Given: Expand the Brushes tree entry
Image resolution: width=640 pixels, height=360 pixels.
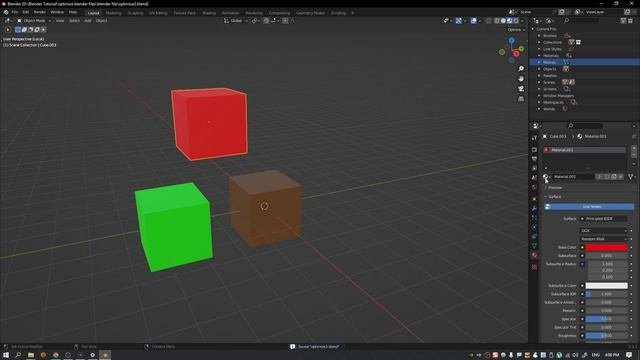Looking at the screenshot, I should coord(539,36).
